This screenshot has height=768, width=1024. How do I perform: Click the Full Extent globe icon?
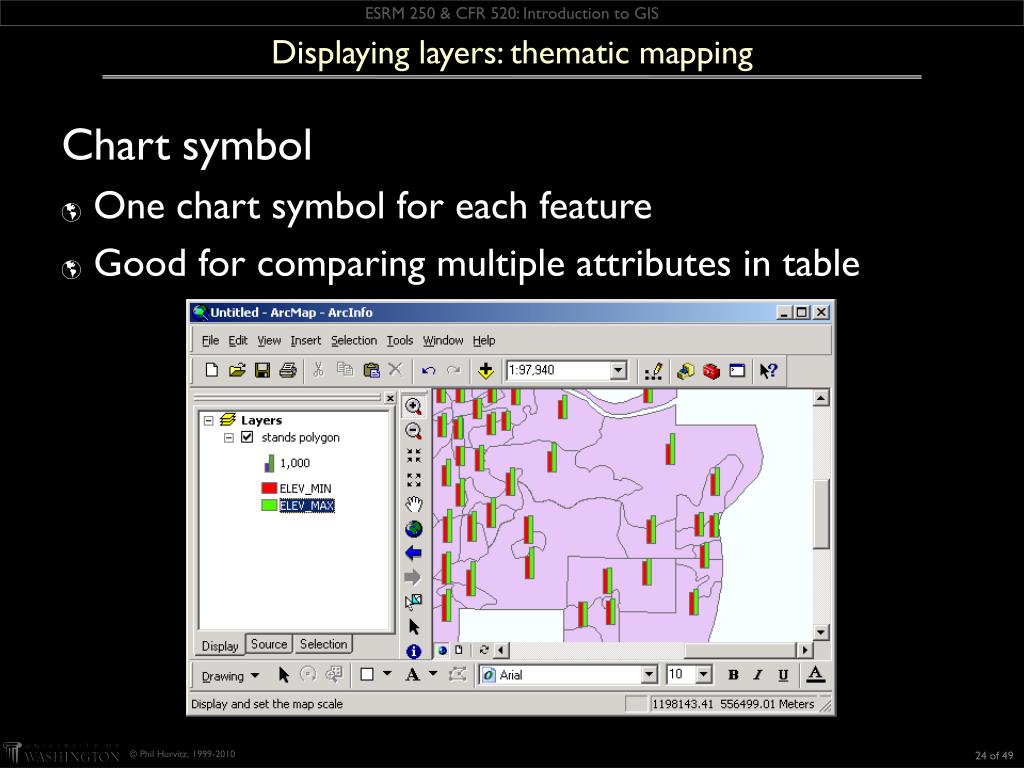[x=413, y=529]
